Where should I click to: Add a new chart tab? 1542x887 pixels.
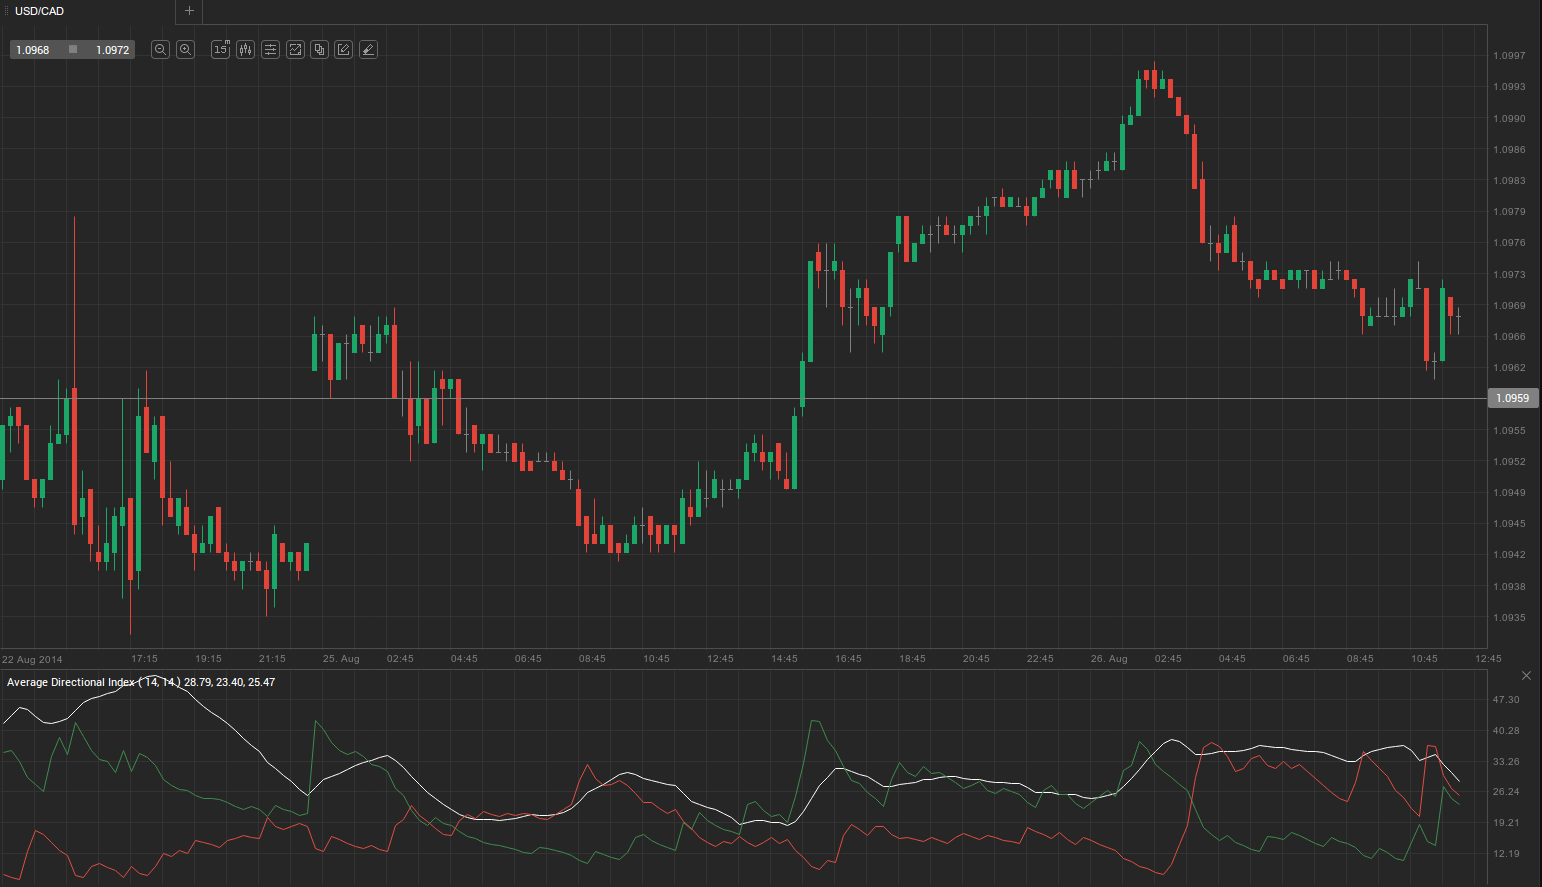point(189,11)
